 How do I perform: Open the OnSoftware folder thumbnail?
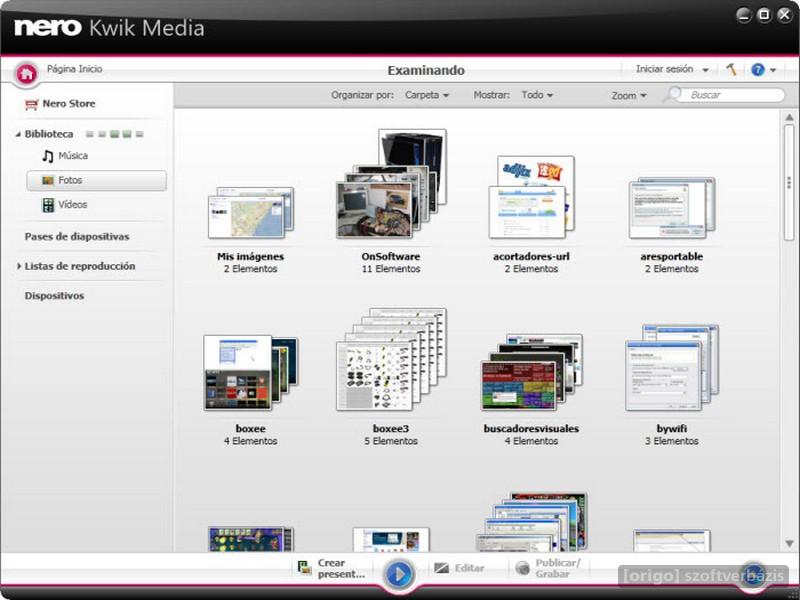(x=391, y=184)
